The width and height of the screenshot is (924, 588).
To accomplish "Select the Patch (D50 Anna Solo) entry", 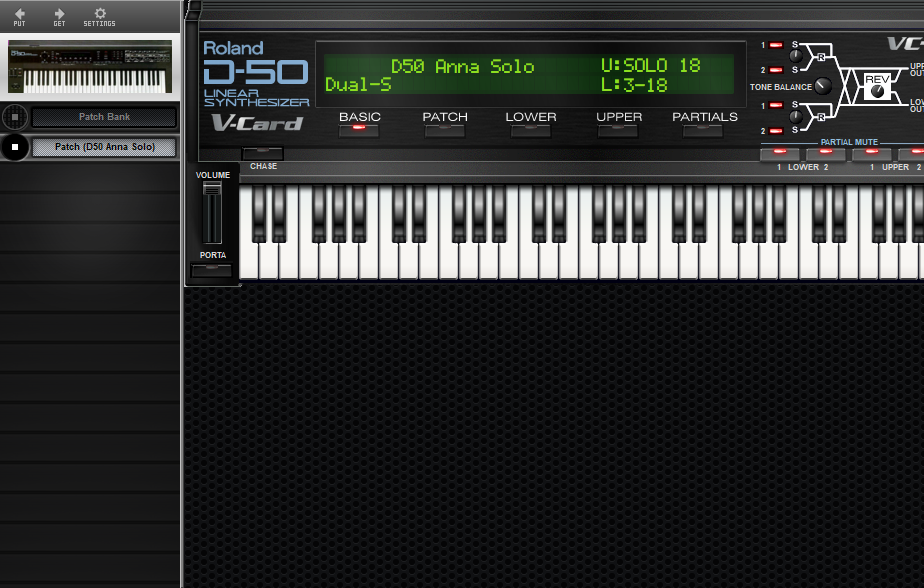I will [104, 147].
